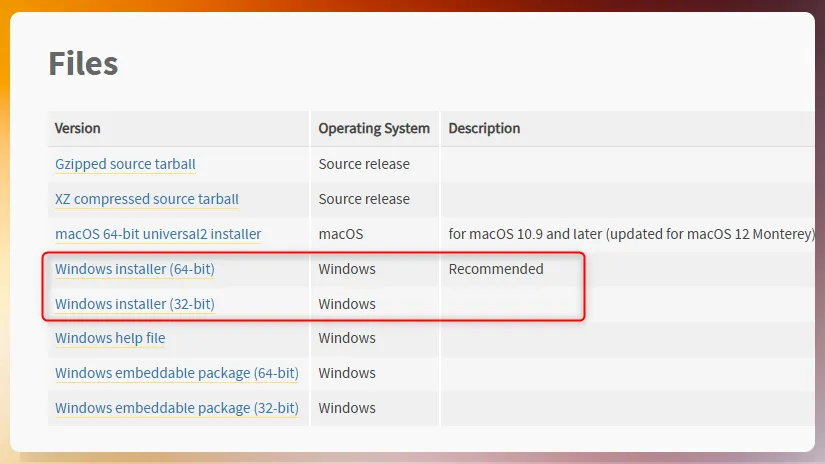Screen dimensions: 825x464
Task: Click Source release in the XZ tarball row
Action: pyautogui.click(x=364, y=199)
